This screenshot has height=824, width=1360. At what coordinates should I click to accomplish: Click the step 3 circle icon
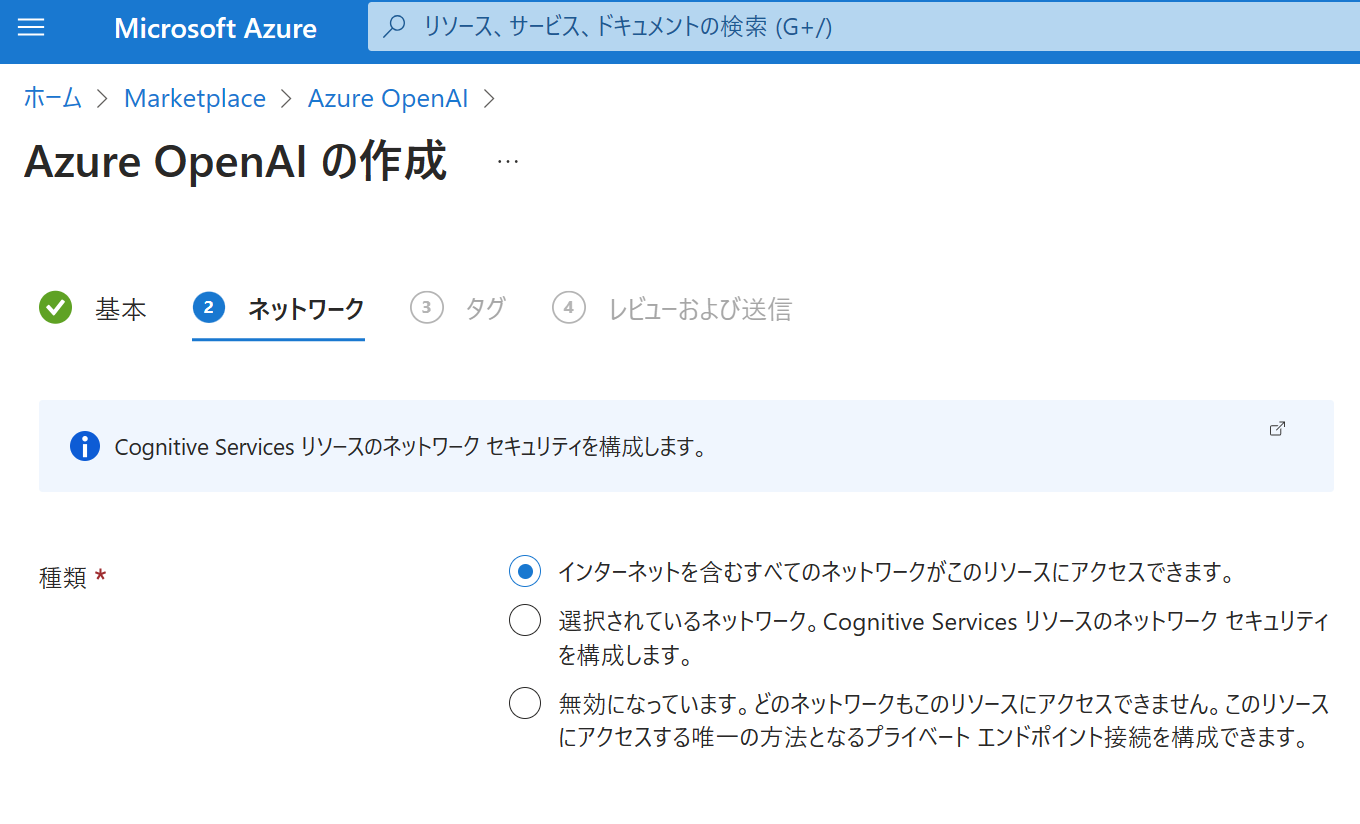[x=426, y=308]
